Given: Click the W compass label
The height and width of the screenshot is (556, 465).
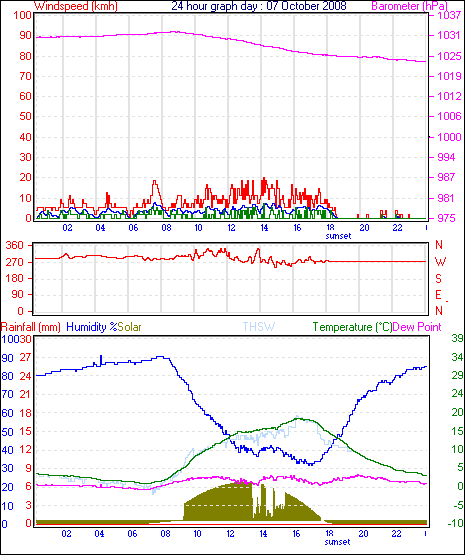Looking at the screenshot, I should [x=440, y=262].
